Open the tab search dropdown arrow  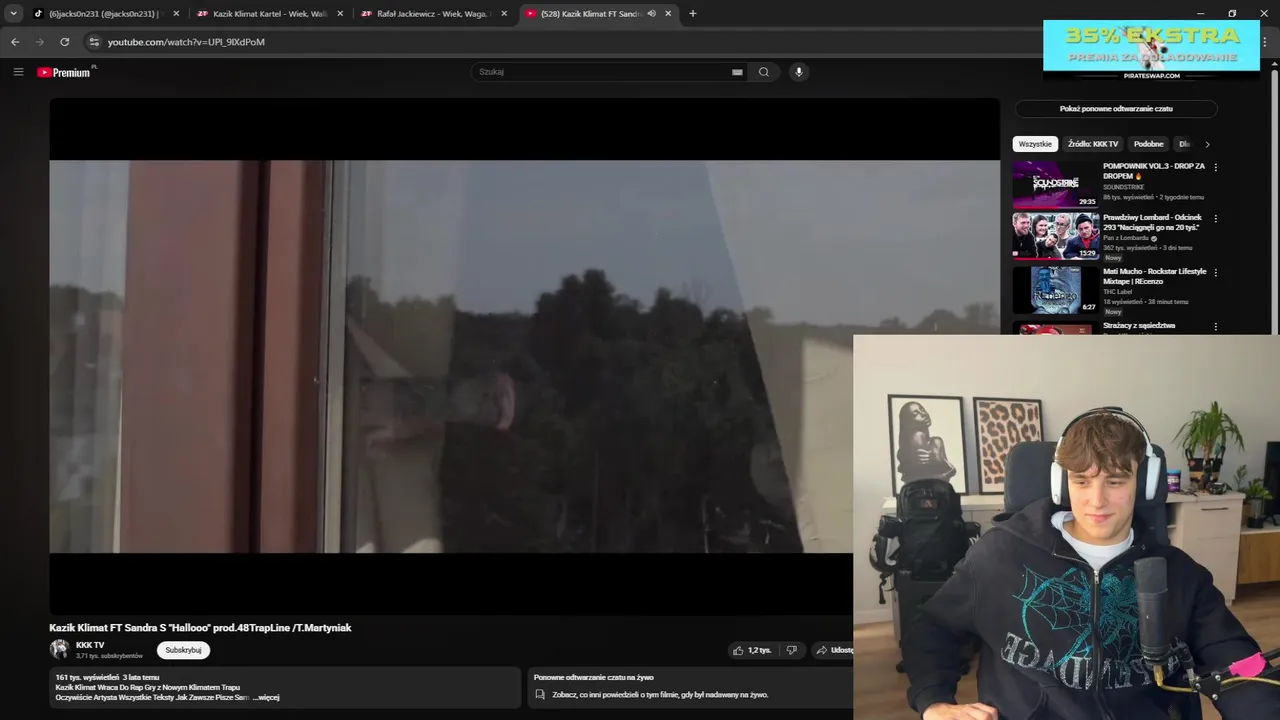click(13, 13)
